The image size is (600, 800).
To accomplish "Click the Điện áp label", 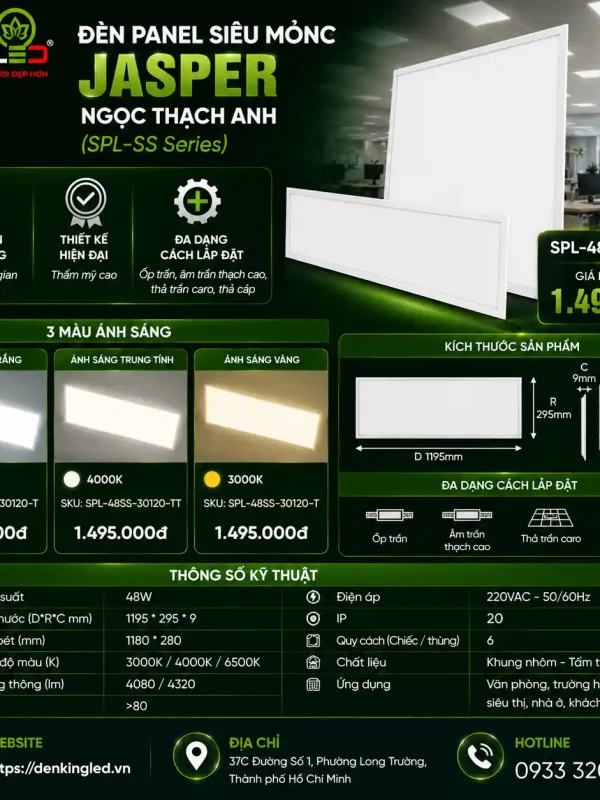I will 358,597.
